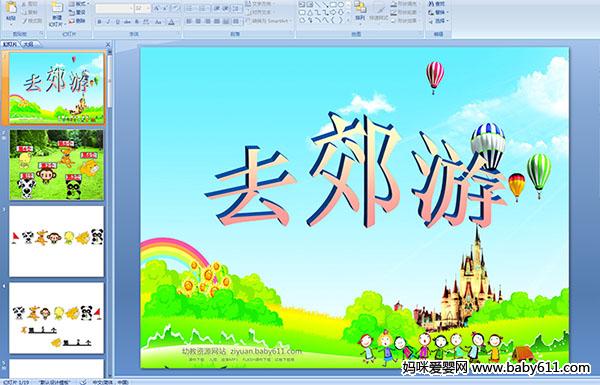Click the font color icon
The image size is (600, 385).
coord(171,22)
